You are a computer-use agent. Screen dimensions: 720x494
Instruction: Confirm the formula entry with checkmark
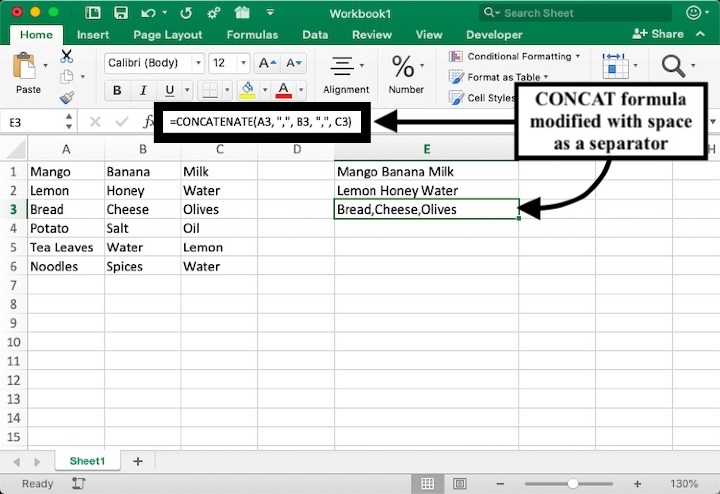pyautogui.click(x=122, y=122)
